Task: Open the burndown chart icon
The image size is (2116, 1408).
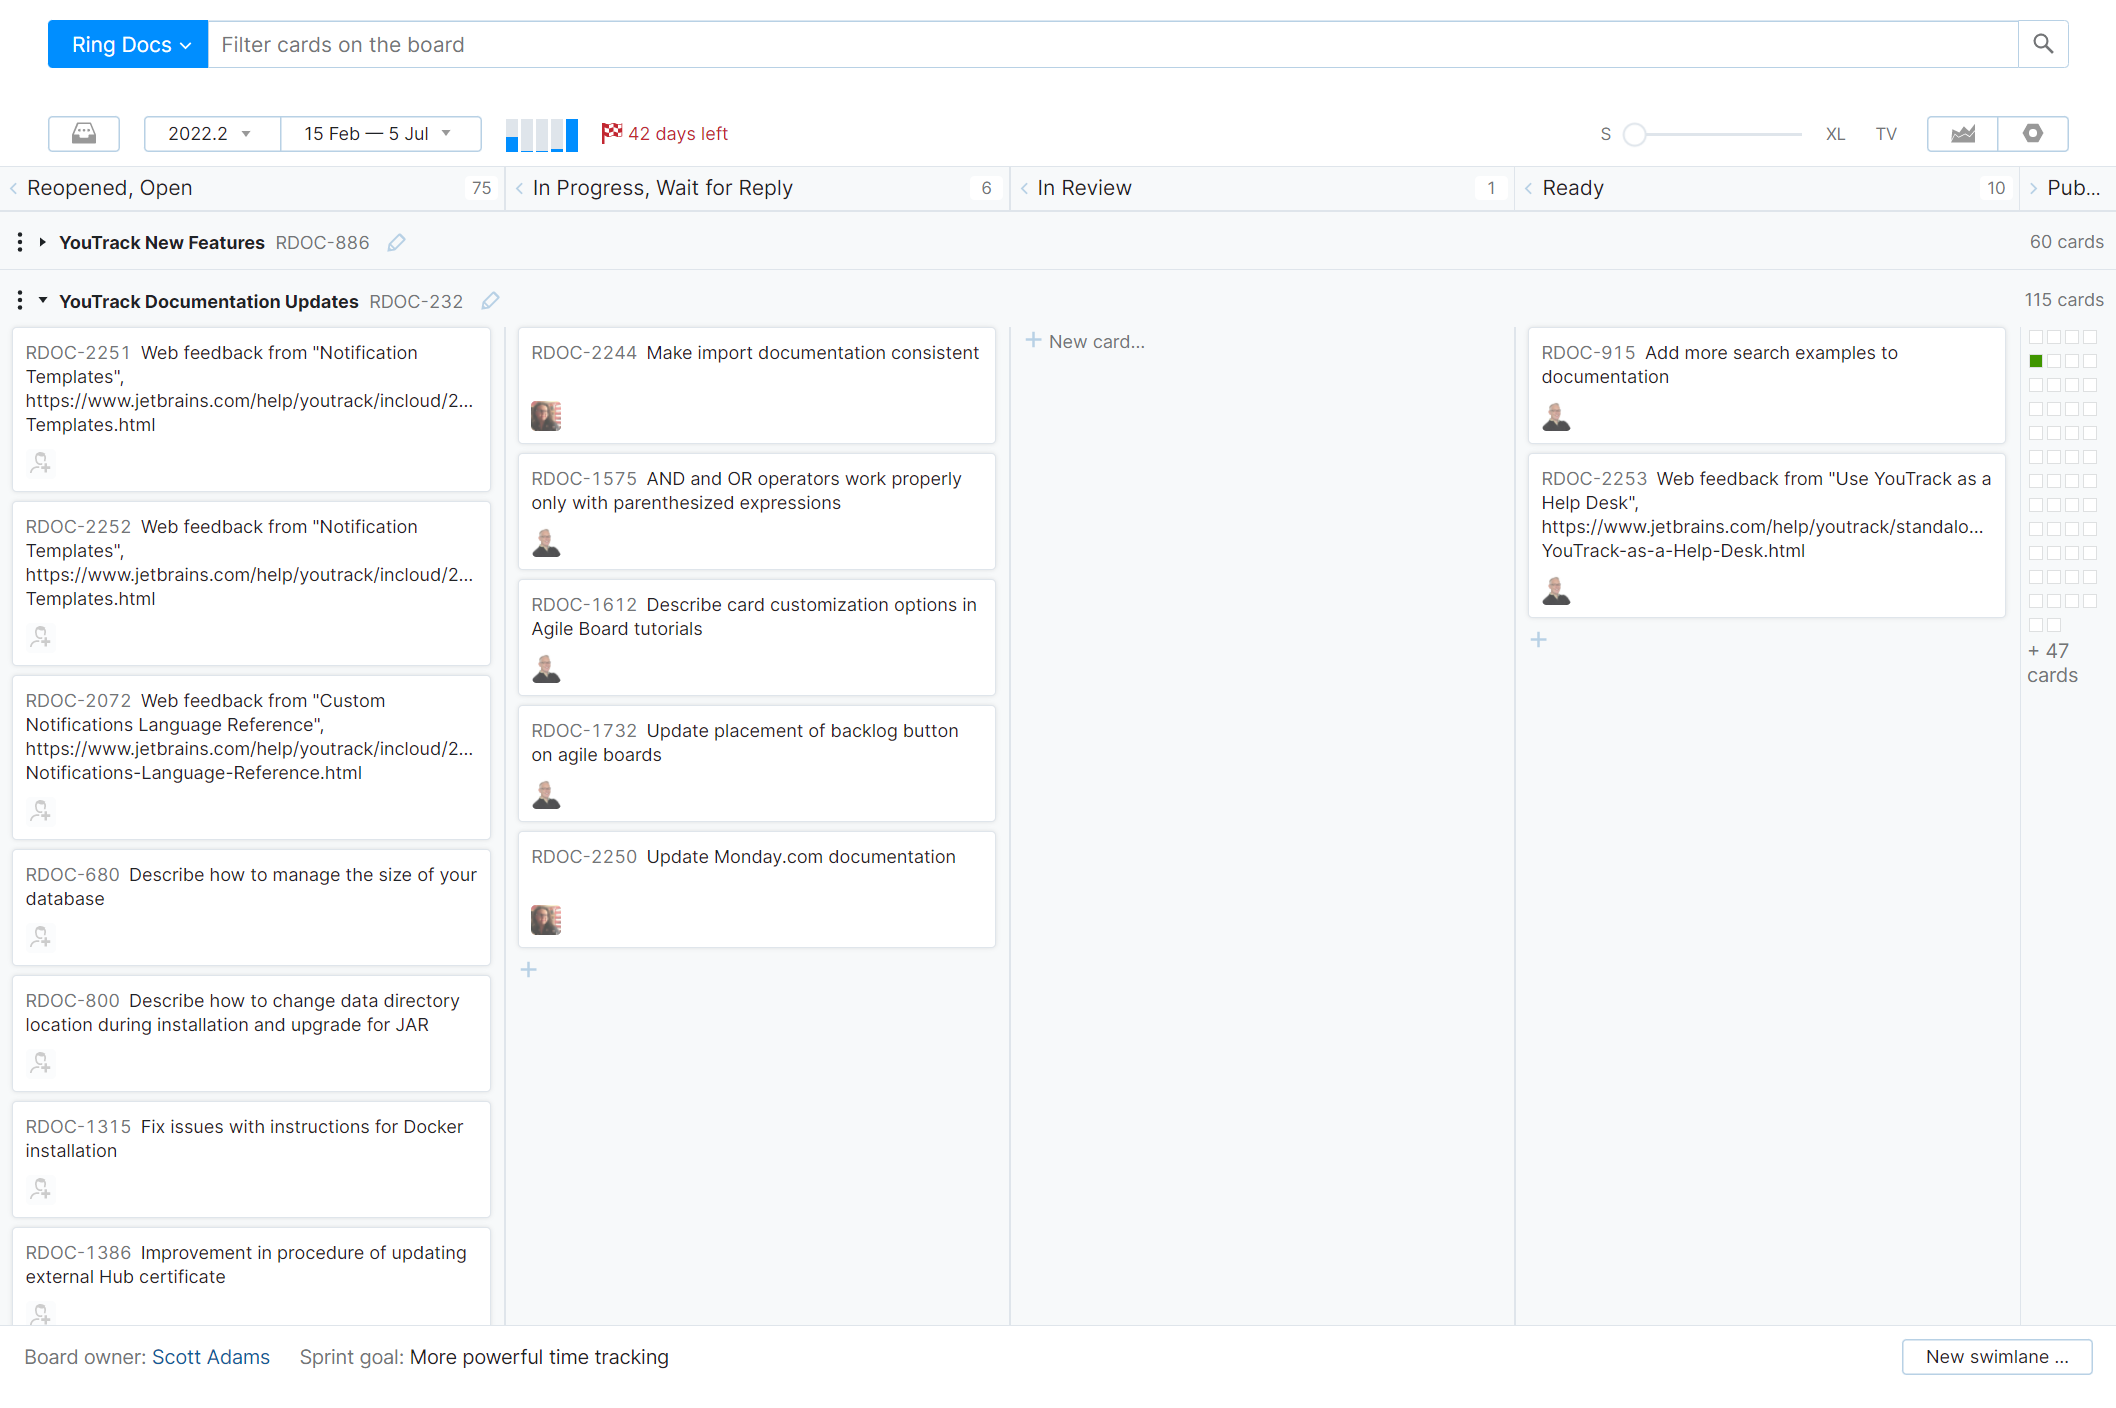Action: (x=1963, y=134)
